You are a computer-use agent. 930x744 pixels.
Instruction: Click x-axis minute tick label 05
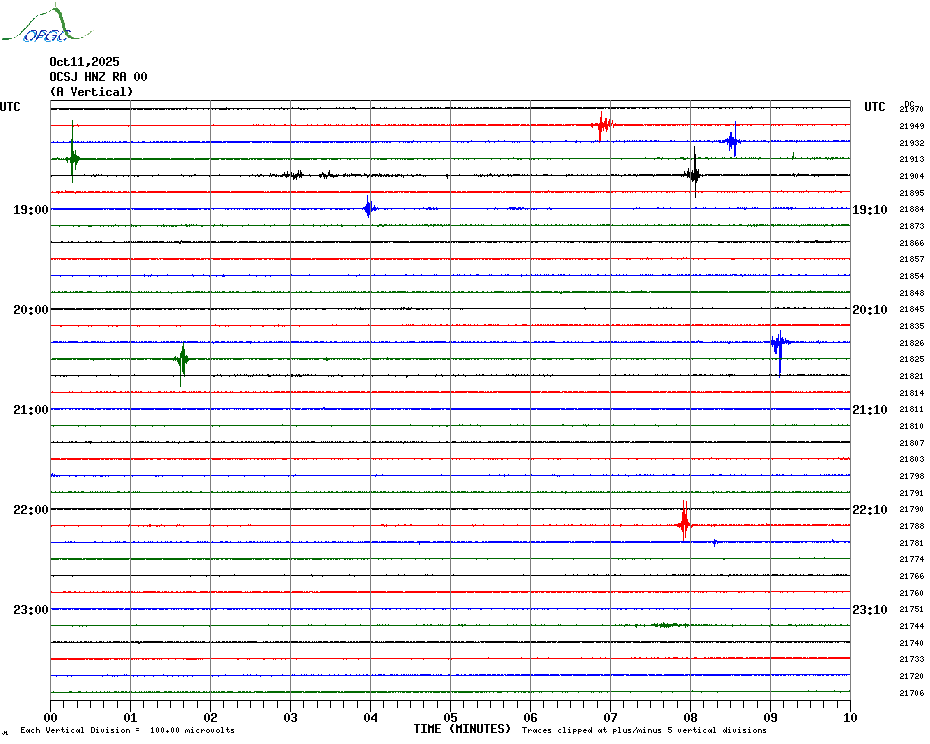450,718
